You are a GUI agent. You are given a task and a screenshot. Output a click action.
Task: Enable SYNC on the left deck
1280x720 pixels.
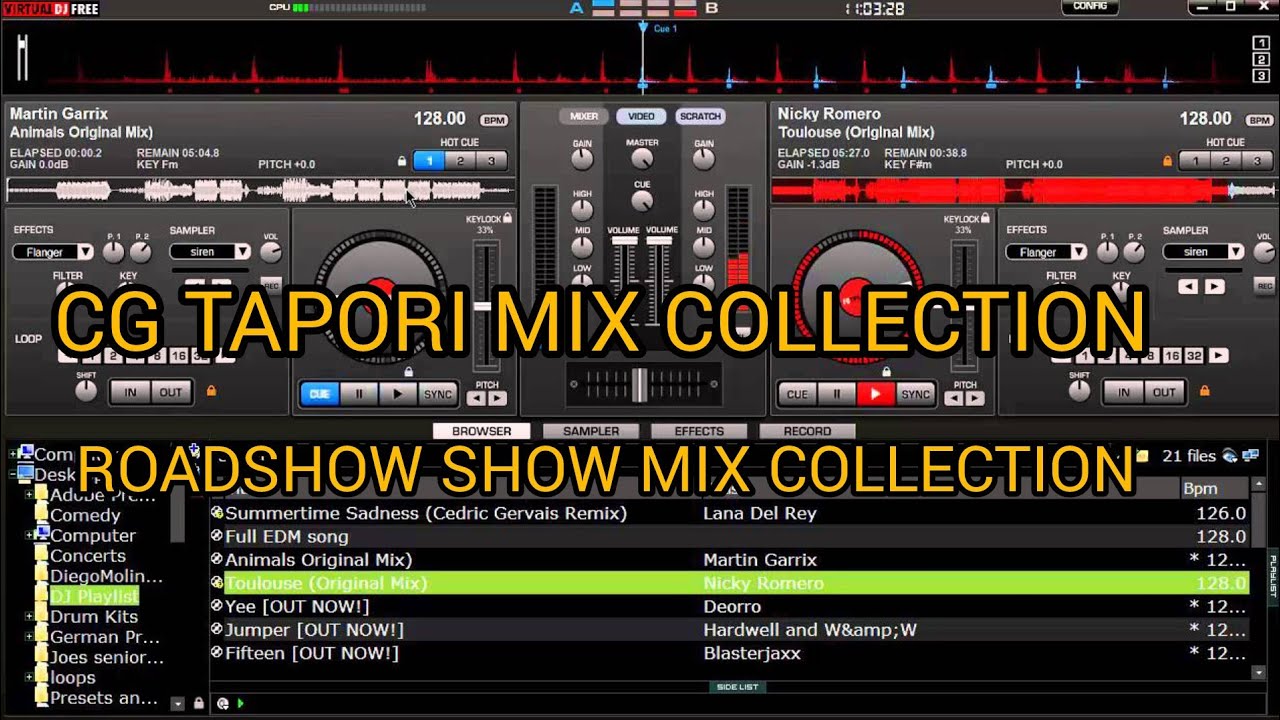tap(437, 394)
